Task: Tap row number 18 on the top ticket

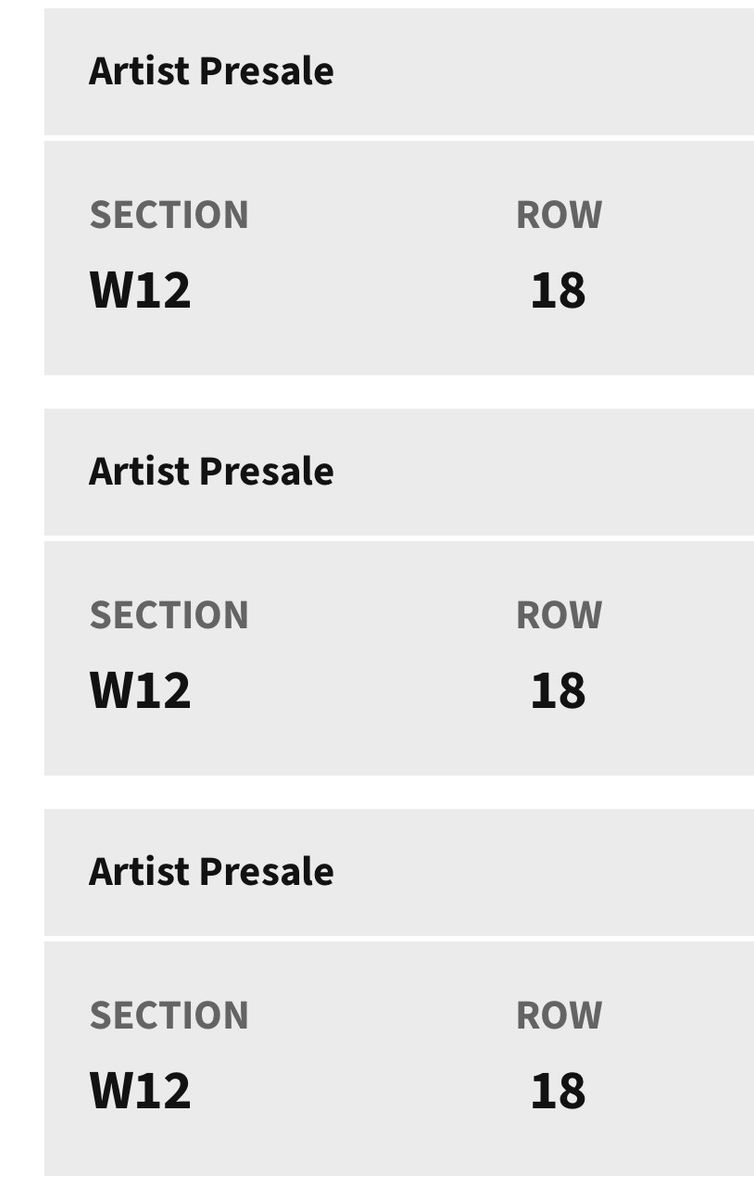Action: [x=558, y=290]
